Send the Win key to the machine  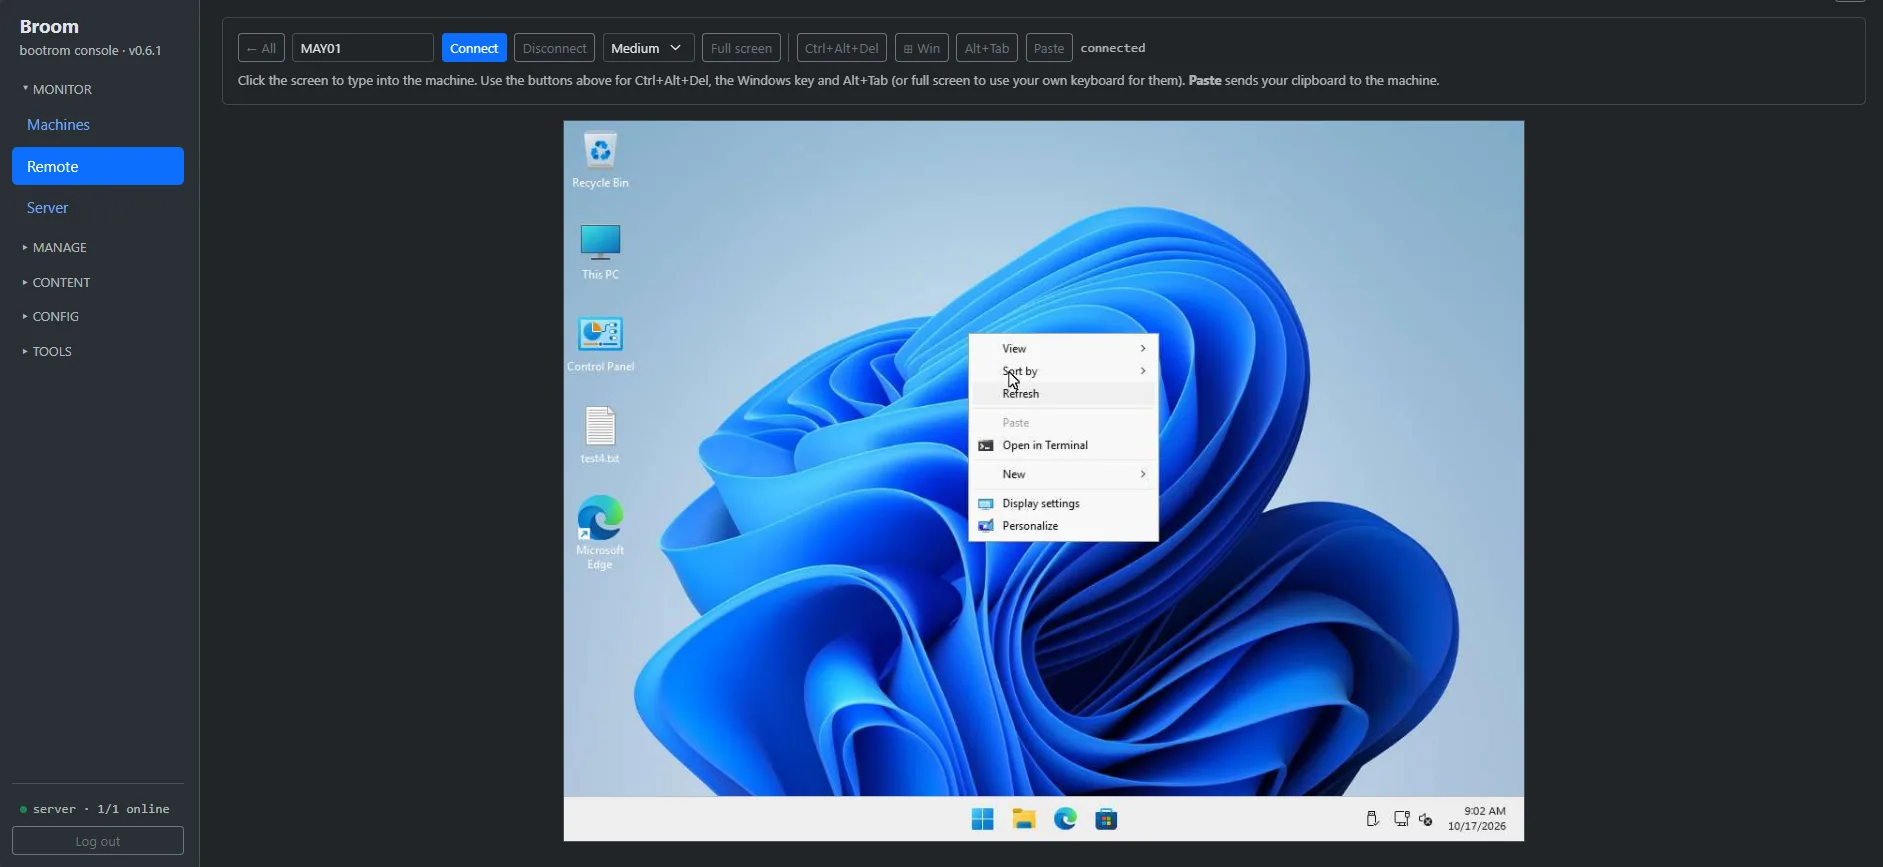click(921, 48)
